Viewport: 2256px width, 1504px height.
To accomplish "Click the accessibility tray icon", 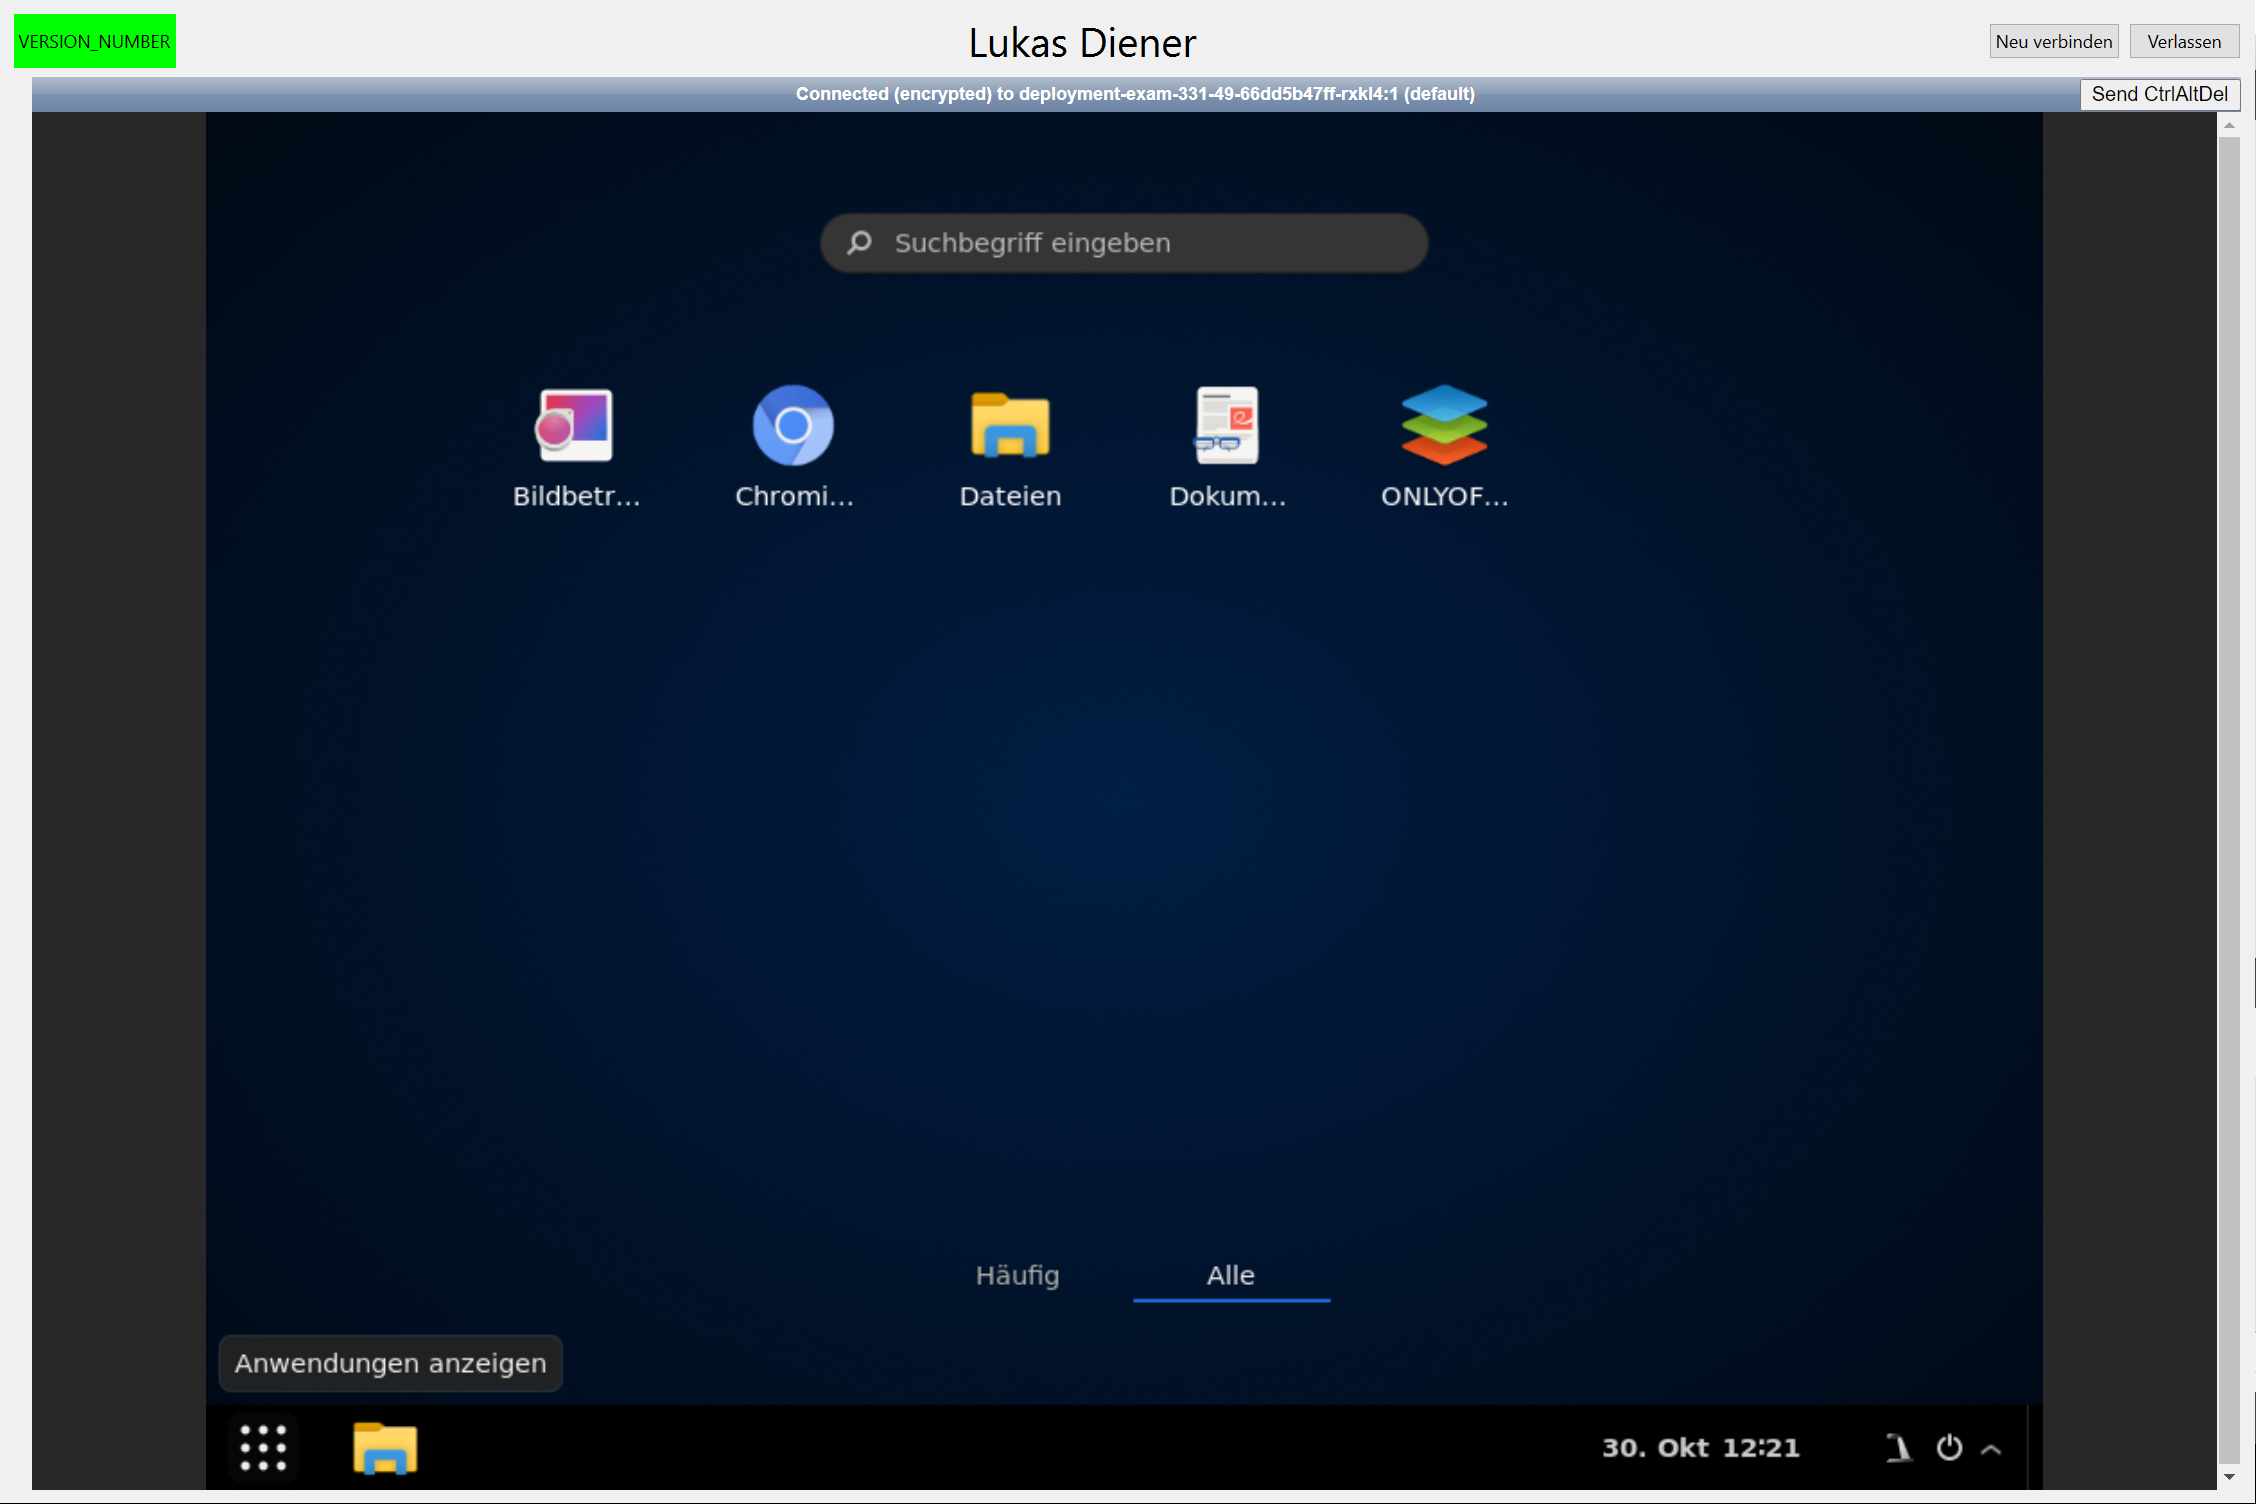I will 1898,1447.
